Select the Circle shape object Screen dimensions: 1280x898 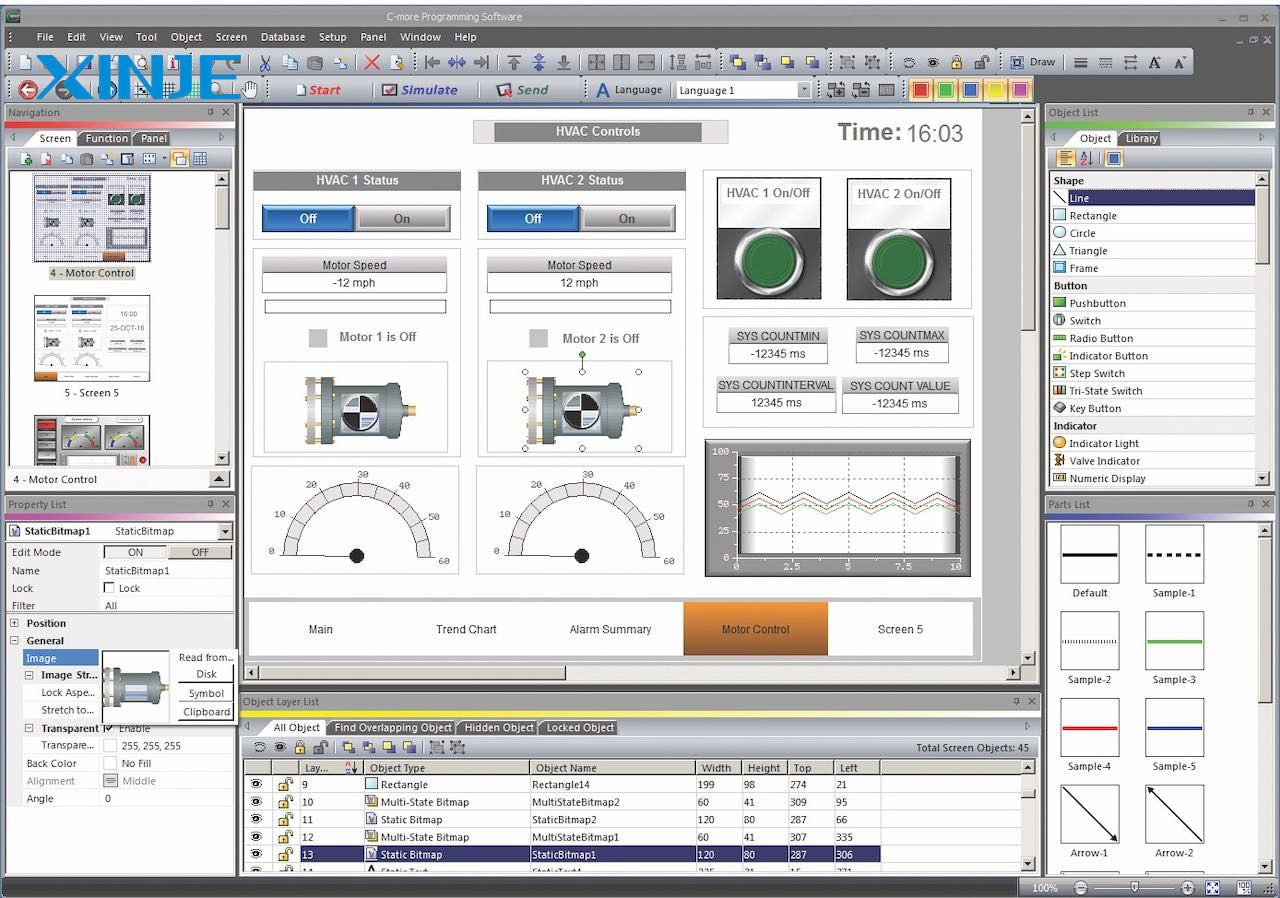click(1153, 233)
